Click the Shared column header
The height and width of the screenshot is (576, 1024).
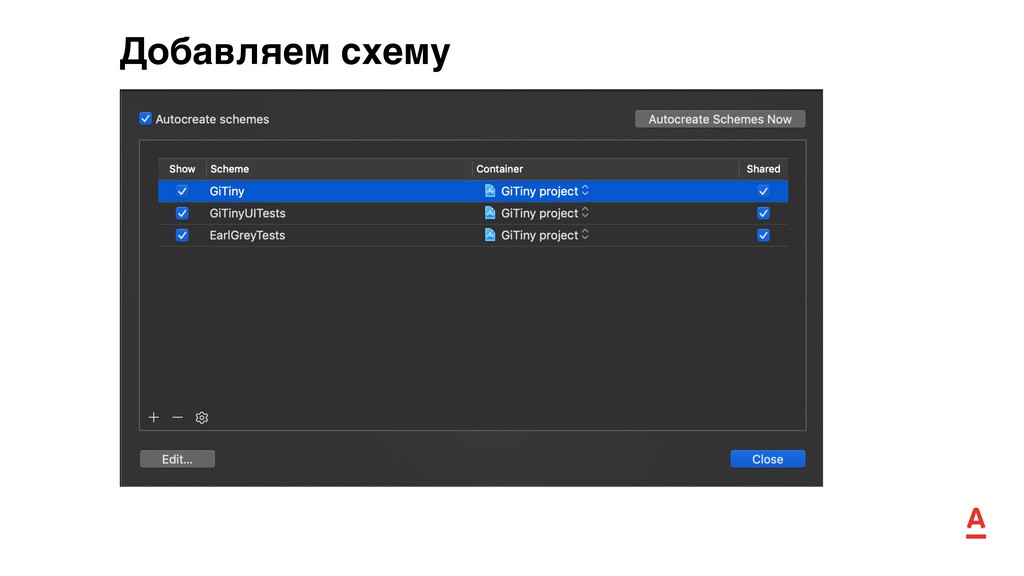[x=763, y=169]
